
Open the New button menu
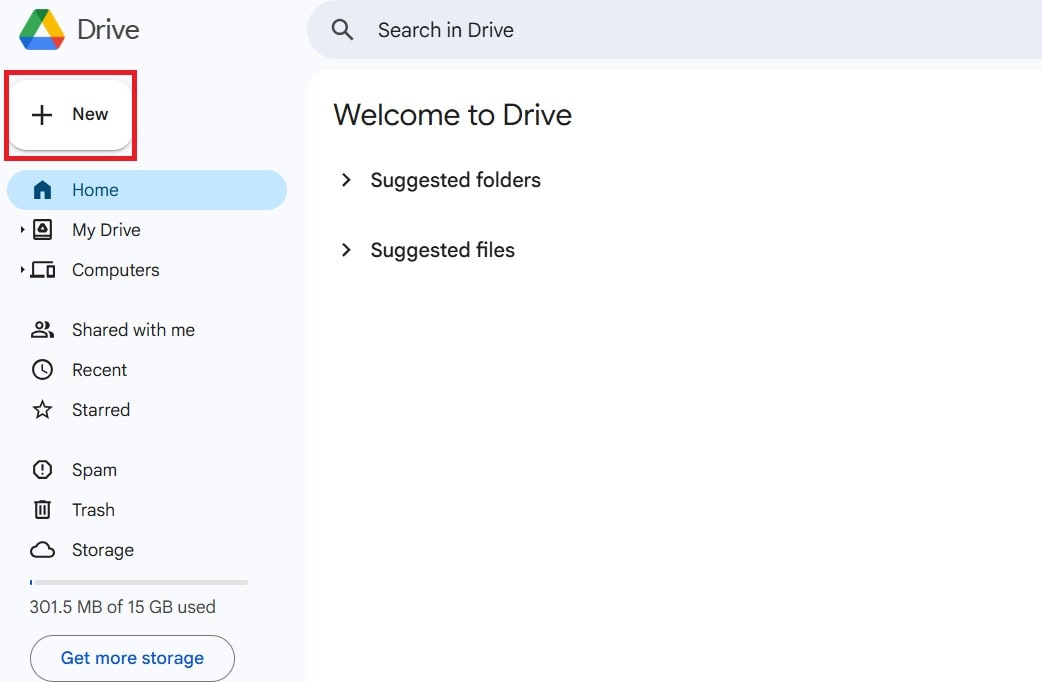pyautogui.click(x=71, y=115)
